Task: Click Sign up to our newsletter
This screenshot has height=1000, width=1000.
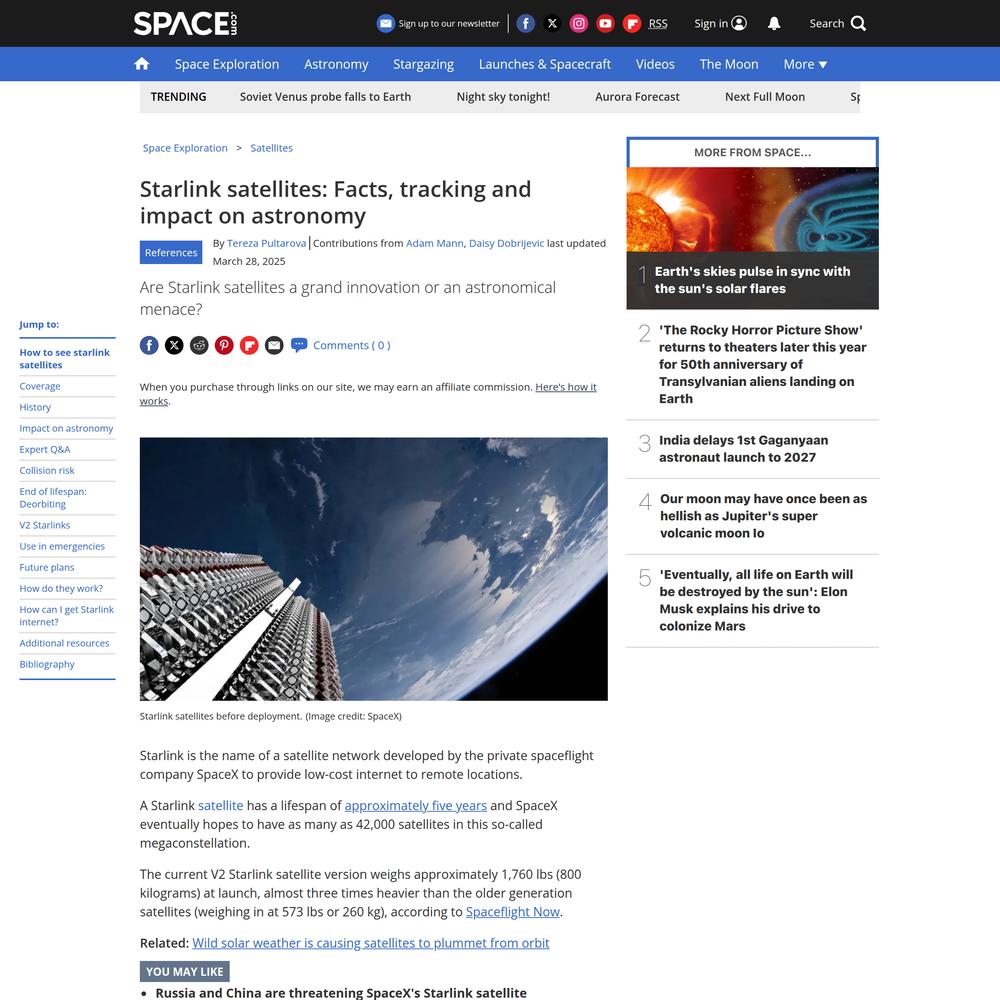Action: pyautogui.click(x=449, y=24)
